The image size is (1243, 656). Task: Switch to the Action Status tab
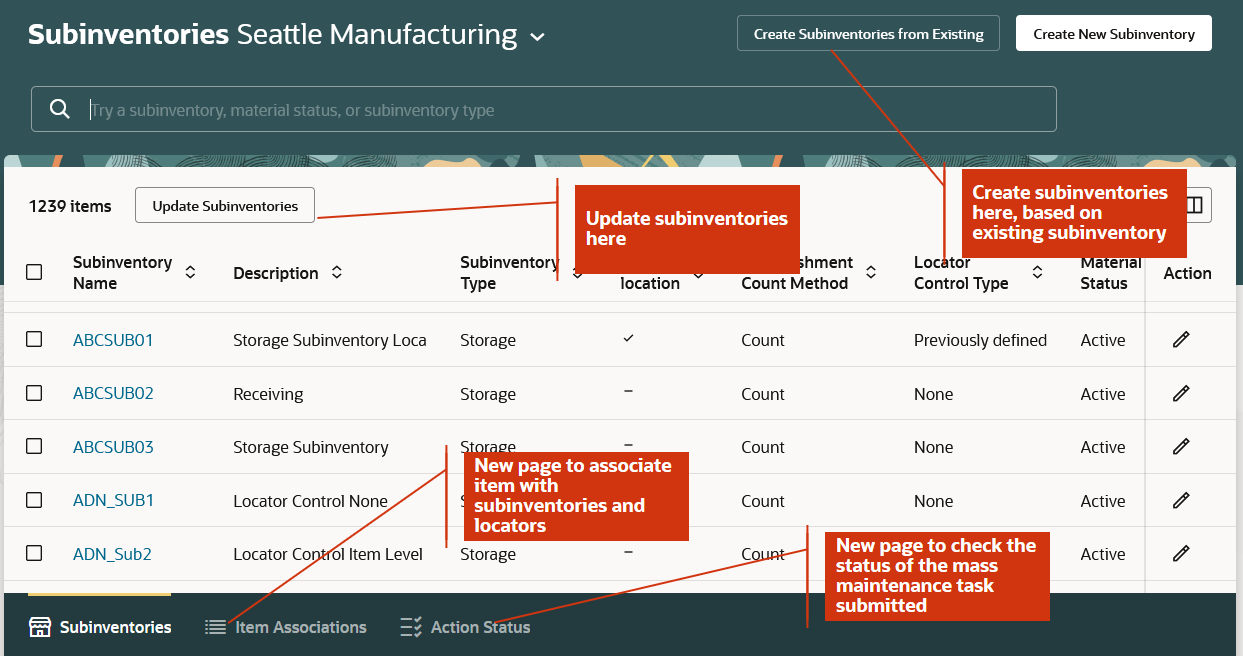[466, 627]
